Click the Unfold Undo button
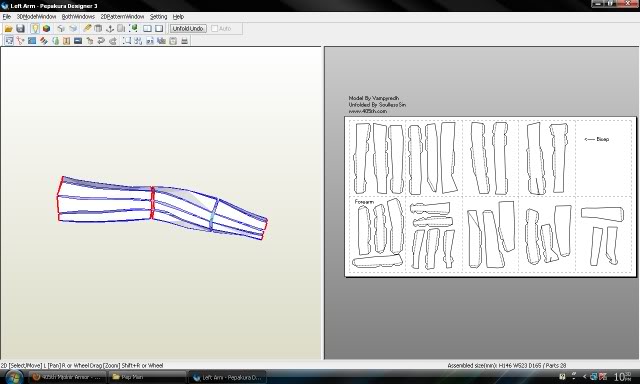Screen dimensions: 640x384 (x=188, y=29)
